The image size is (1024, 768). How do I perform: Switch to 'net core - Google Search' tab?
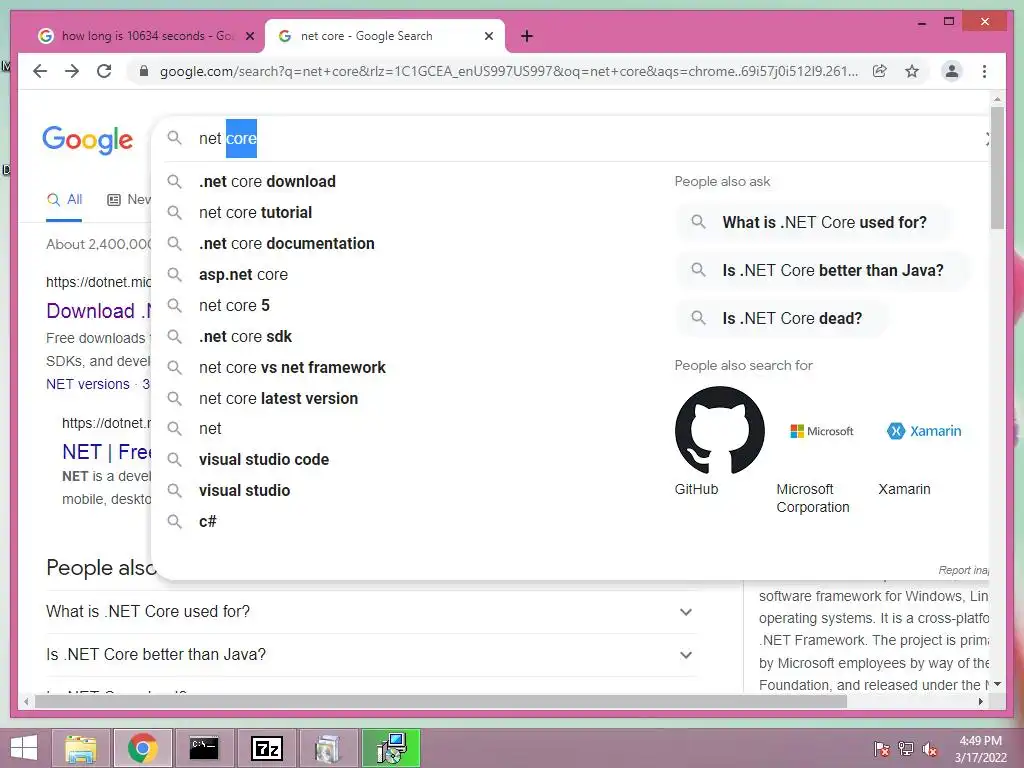(x=385, y=37)
